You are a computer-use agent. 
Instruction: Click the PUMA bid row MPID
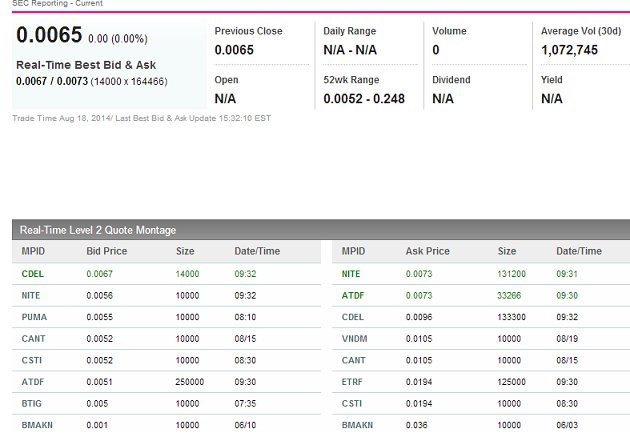click(x=34, y=317)
